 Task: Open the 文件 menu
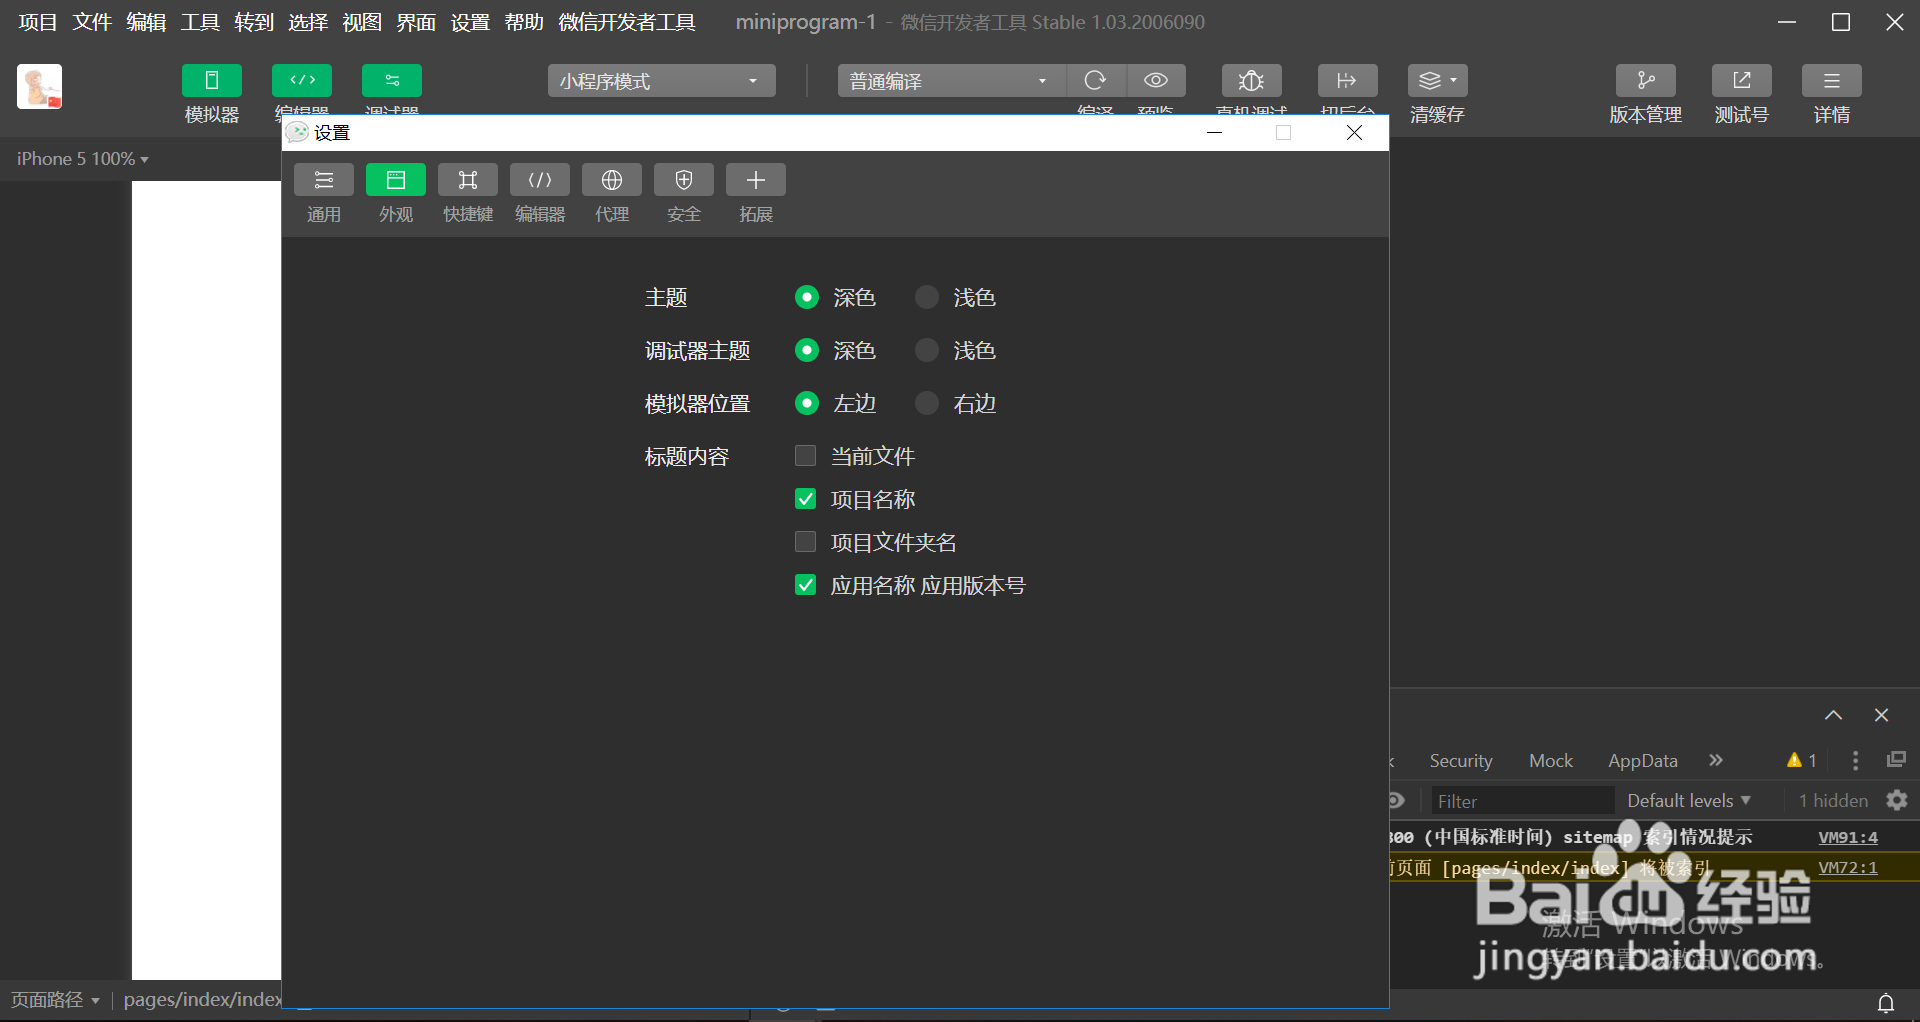92,22
